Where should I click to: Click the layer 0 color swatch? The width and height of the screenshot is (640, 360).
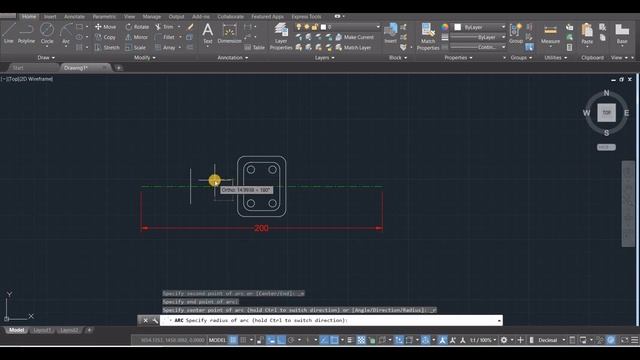(x=323, y=27)
